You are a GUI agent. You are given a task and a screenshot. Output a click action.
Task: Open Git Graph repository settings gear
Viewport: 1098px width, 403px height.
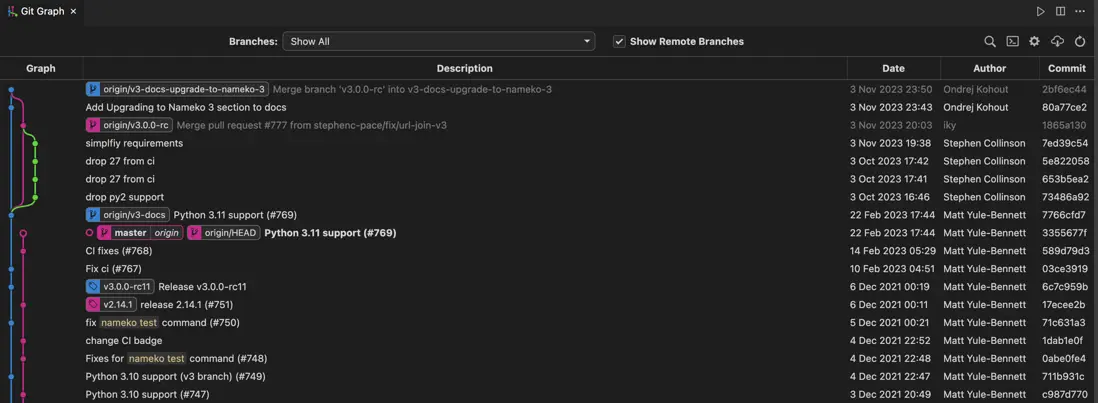pos(1035,41)
